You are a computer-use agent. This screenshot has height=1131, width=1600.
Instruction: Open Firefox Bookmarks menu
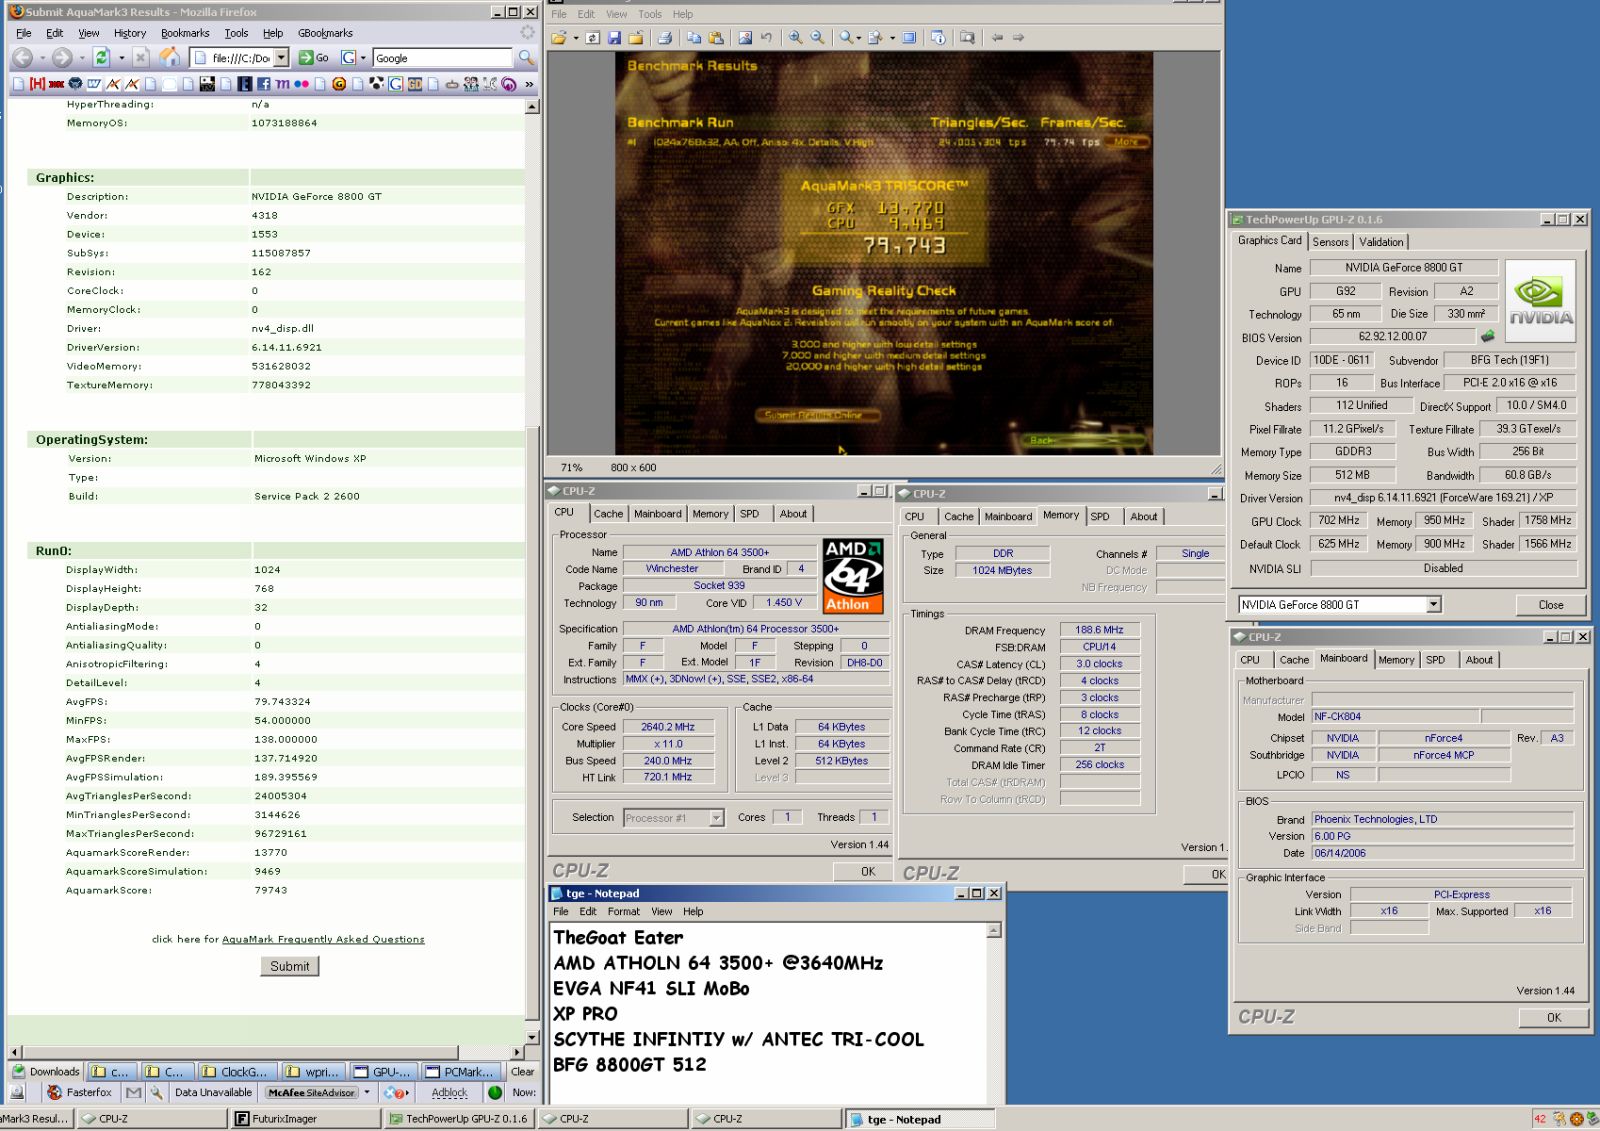coord(185,33)
